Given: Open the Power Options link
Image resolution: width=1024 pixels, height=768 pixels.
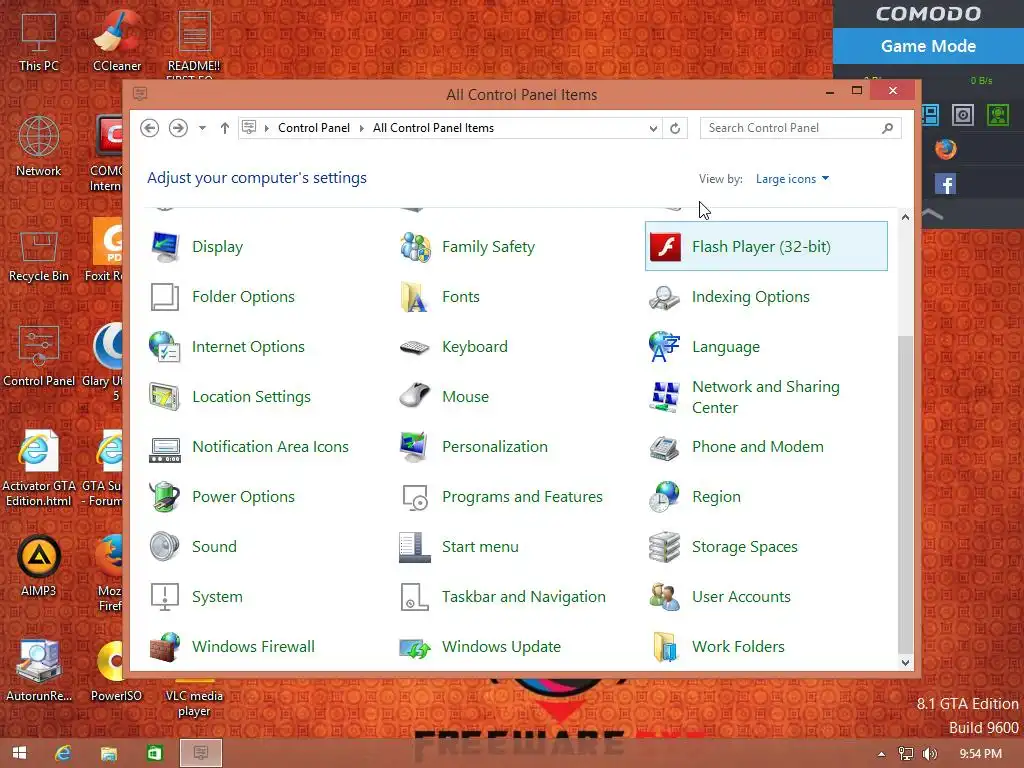Looking at the screenshot, I should (244, 497).
